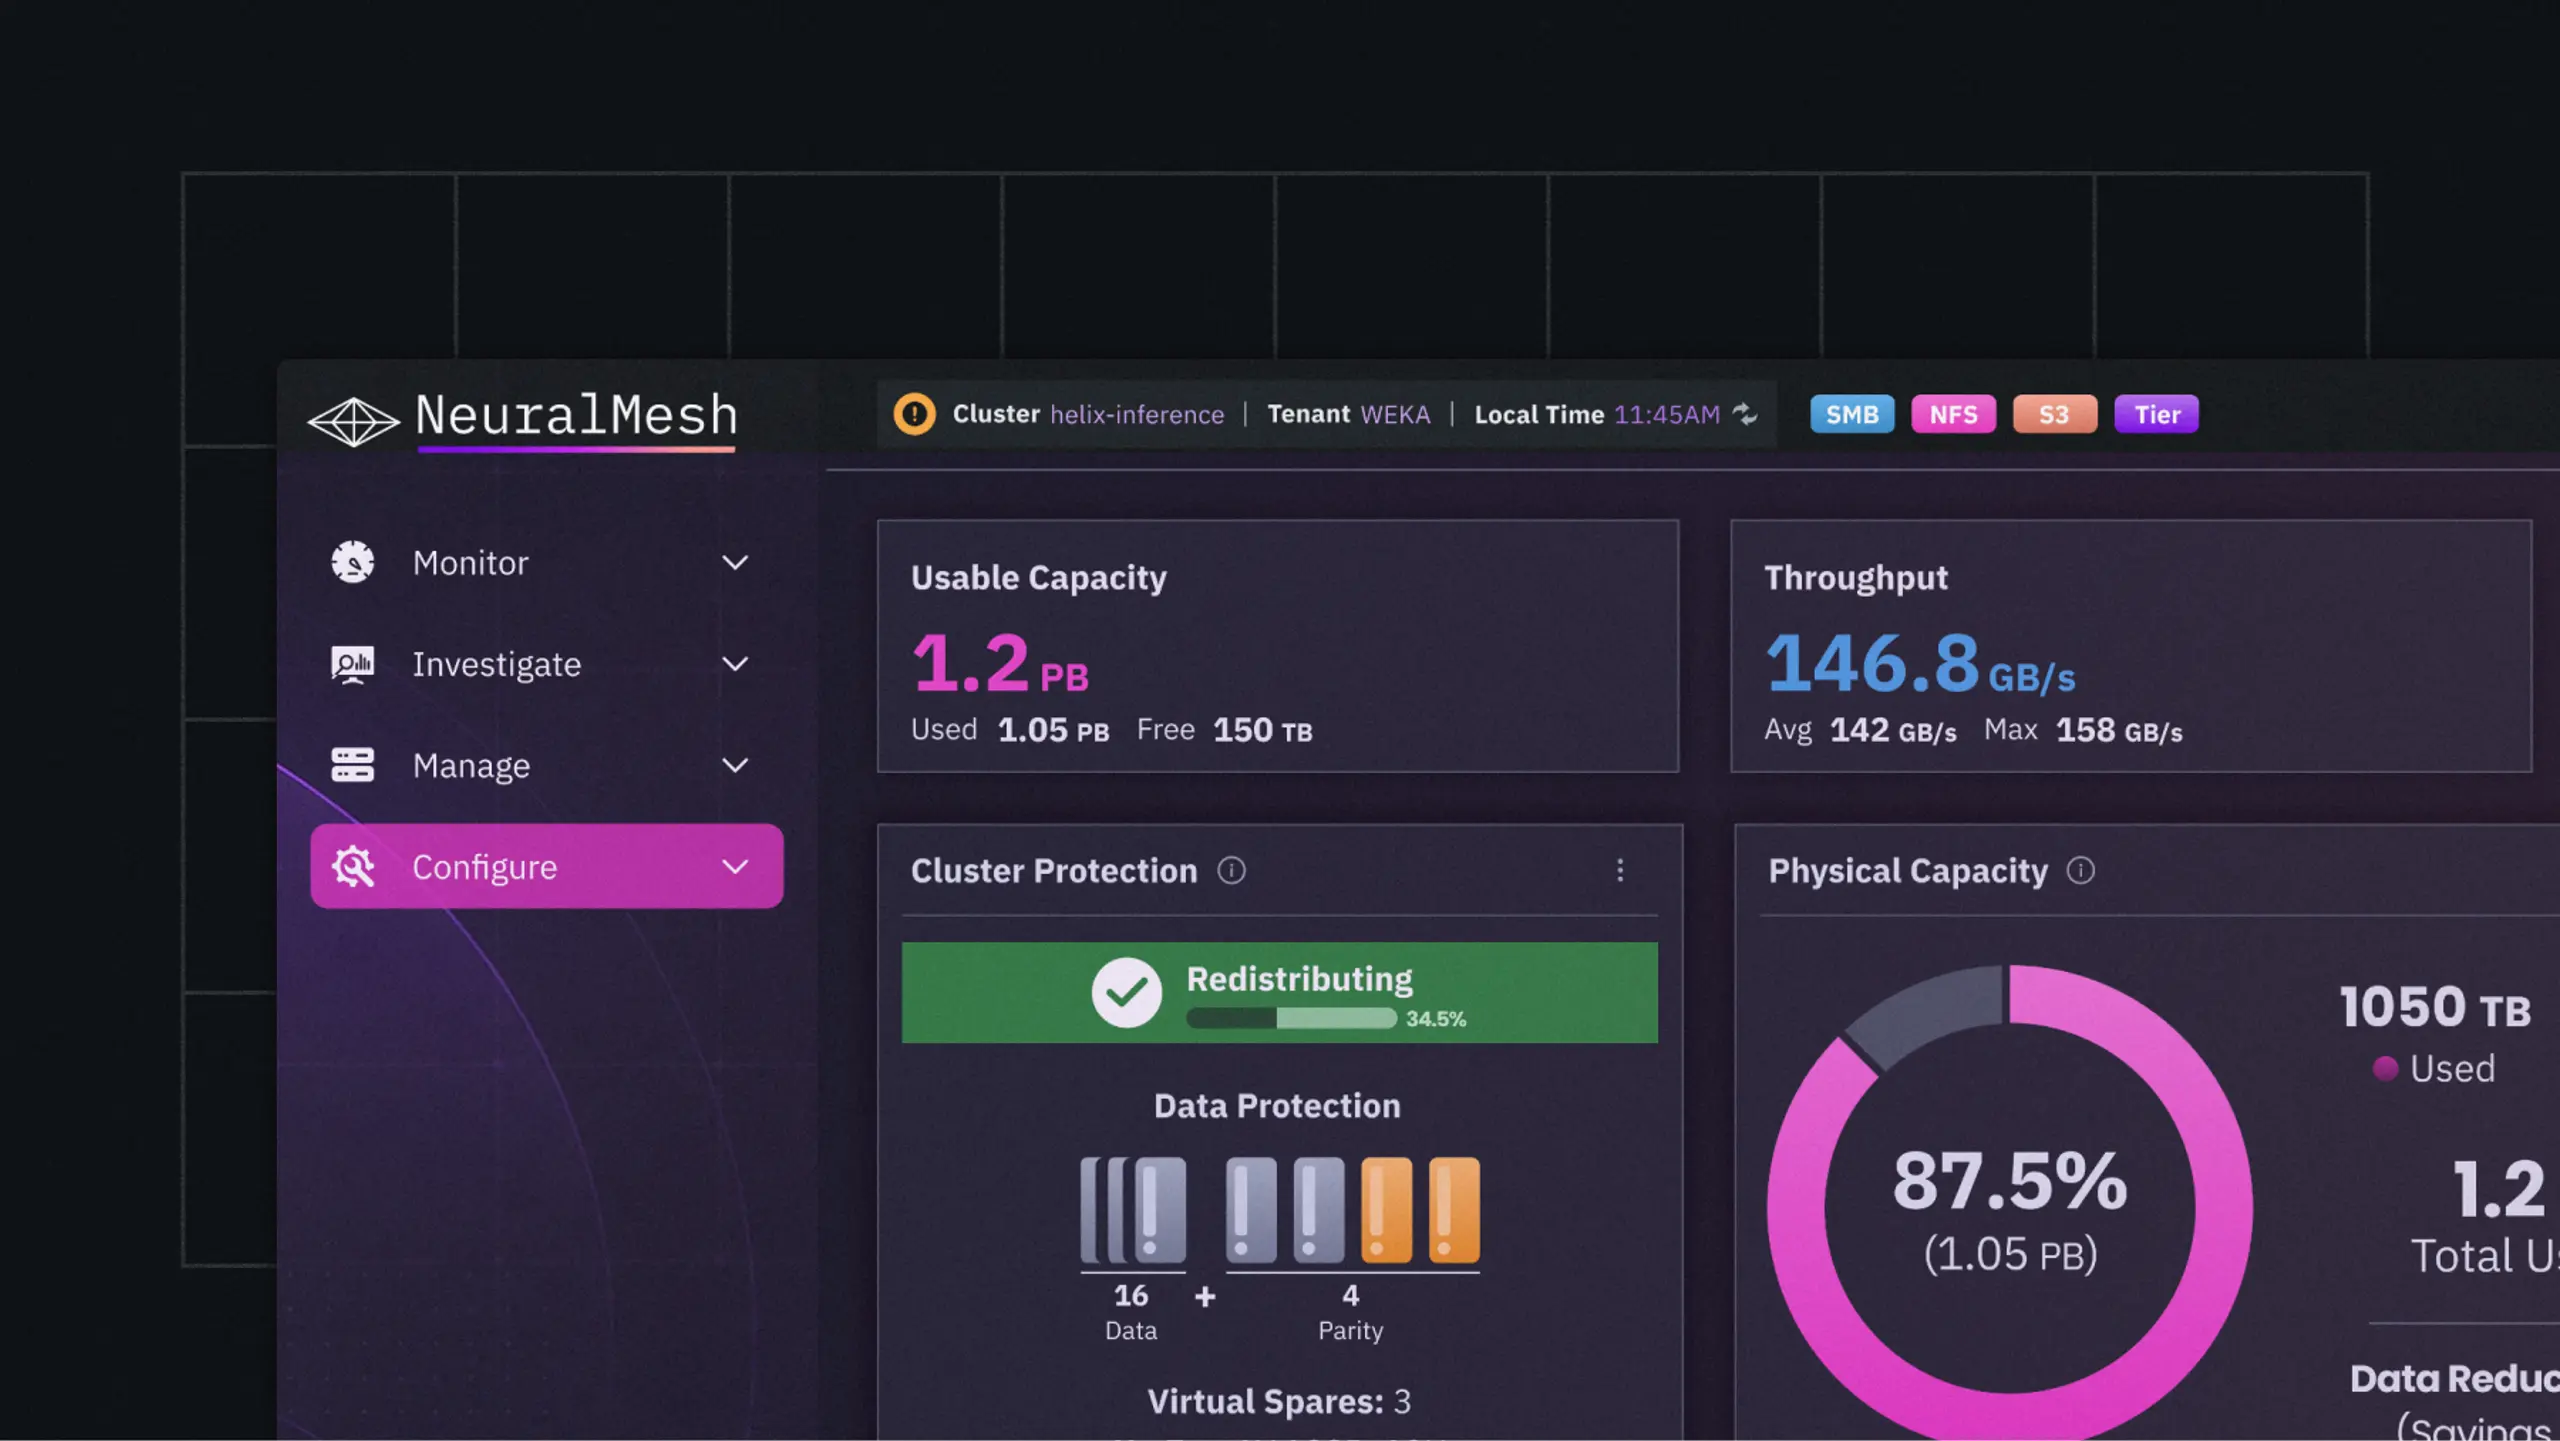Click the Usable Capacity card

1278,646
